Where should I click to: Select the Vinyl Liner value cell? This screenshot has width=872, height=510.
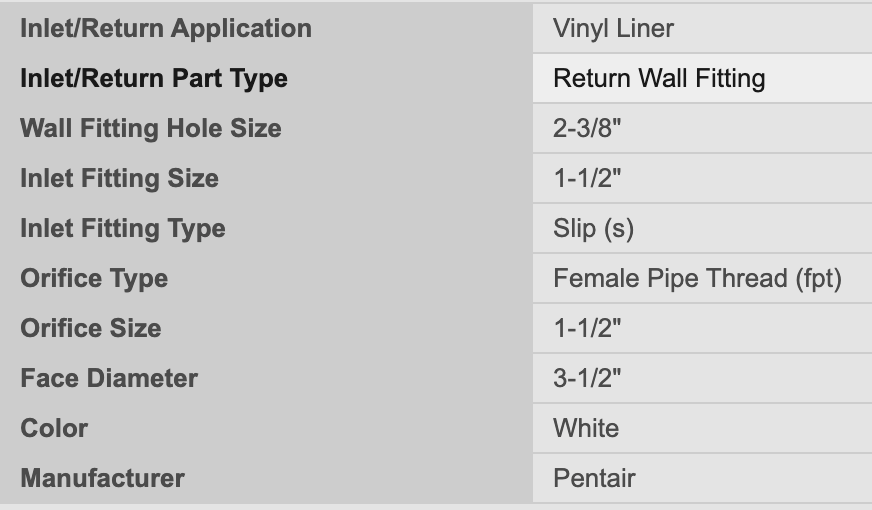click(x=613, y=28)
